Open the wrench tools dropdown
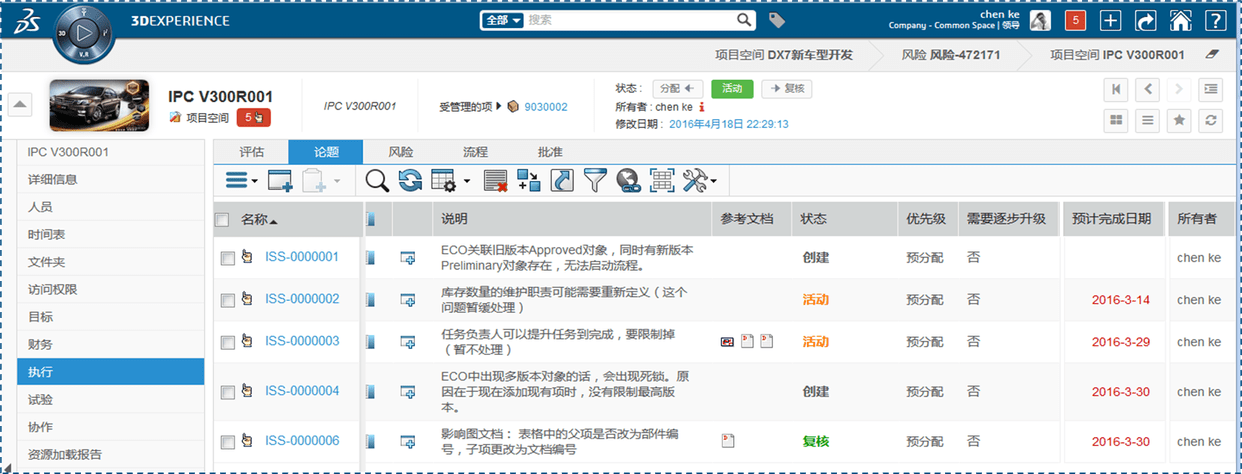This screenshot has width=1242, height=474. [699, 180]
